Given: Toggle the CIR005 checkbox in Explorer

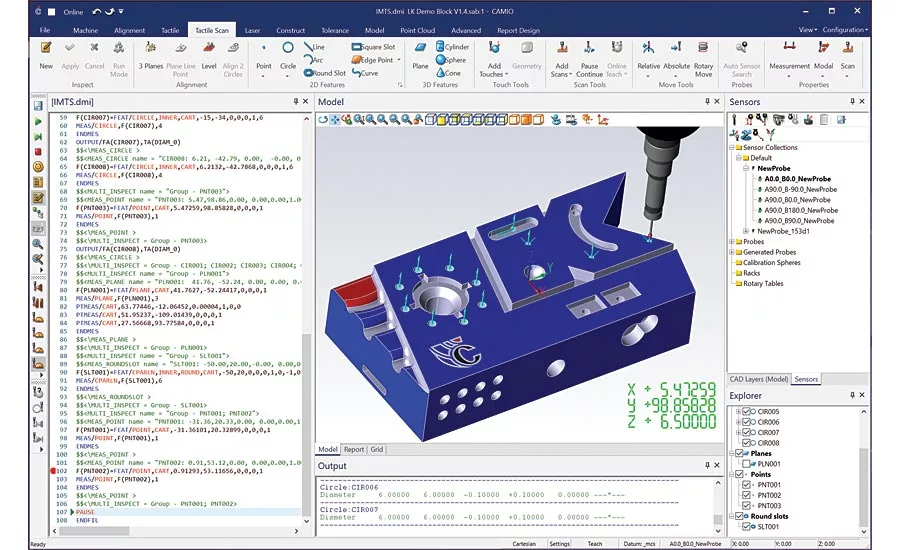Looking at the screenshot, I should (x=746, y=412).
